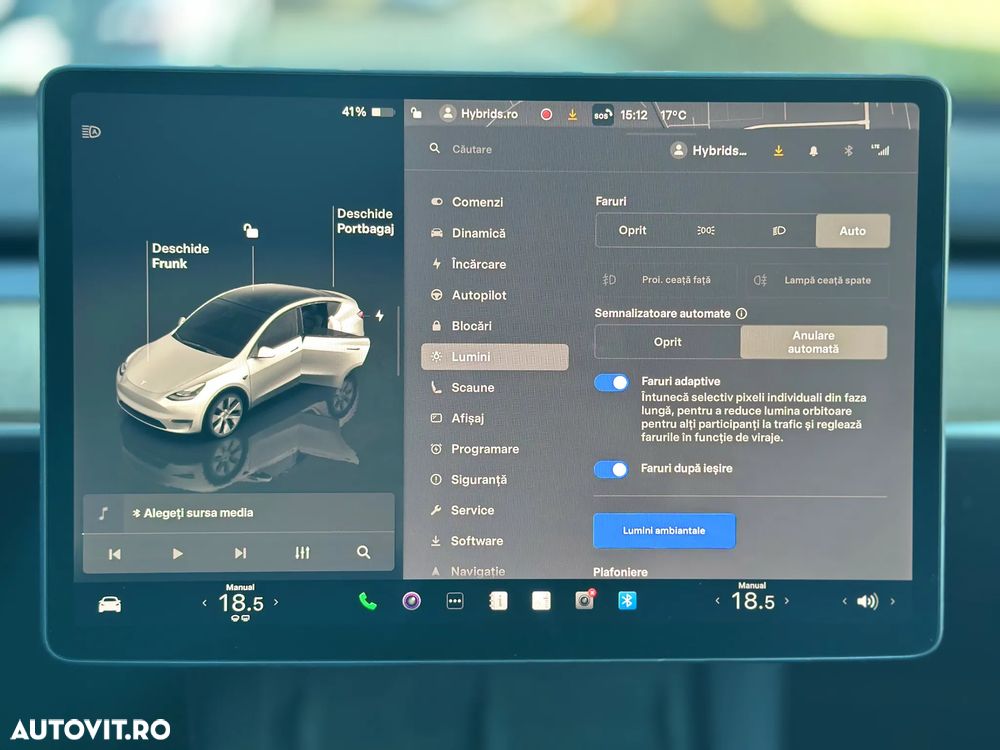Tap the auto high beam indicator icon
The image size is (1000, 750).
tap(91, 131)
